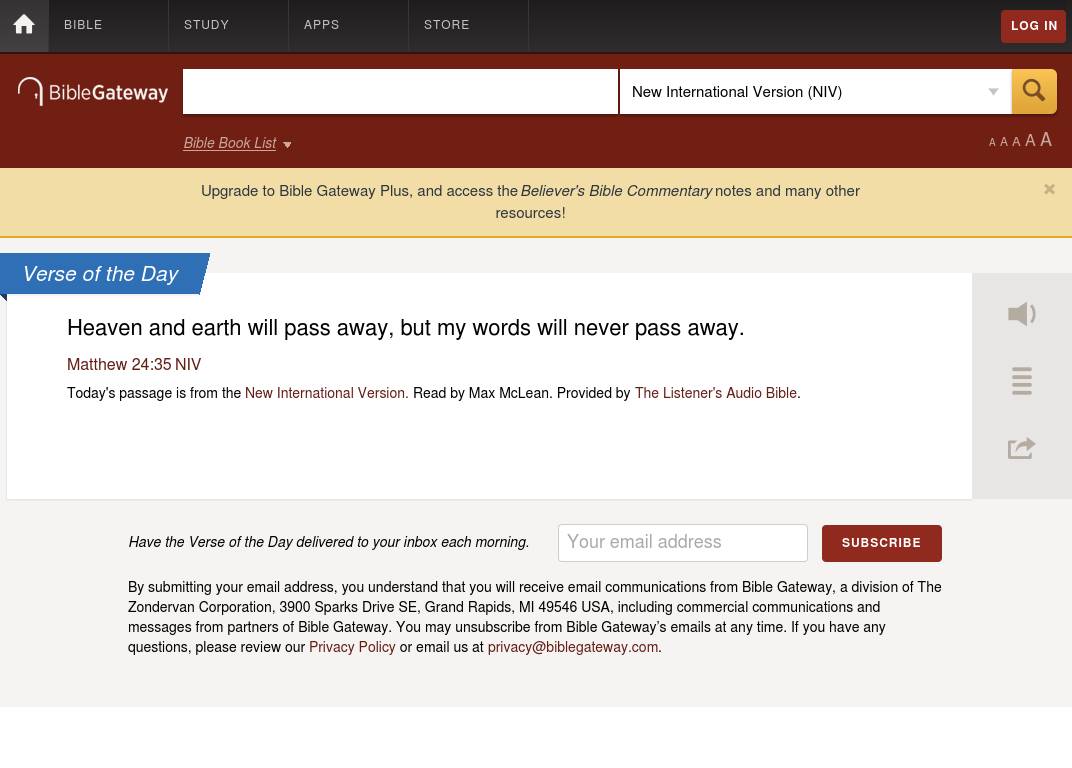Open the Store menu

[x=447, y=26]
